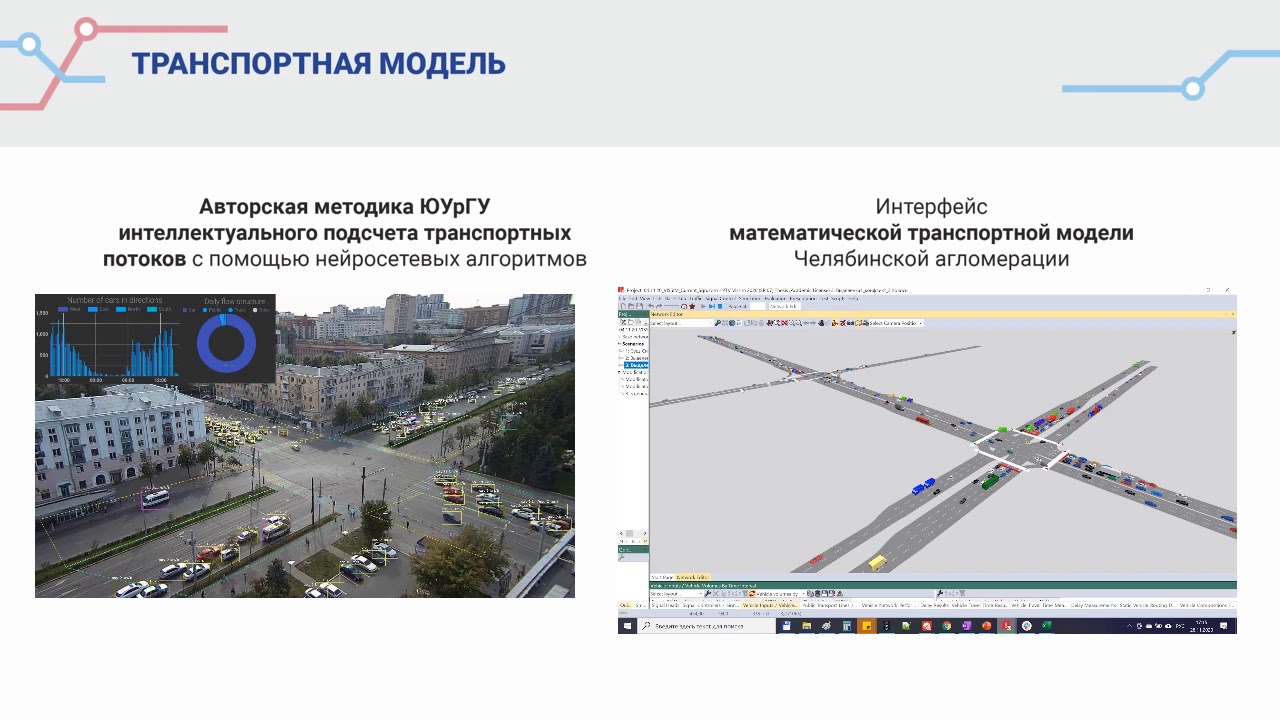Image resolution: width=1280 pixels, height=720 pixels.
Task: Open the Delay Results list tab
Action: click(x=935, y=605)
